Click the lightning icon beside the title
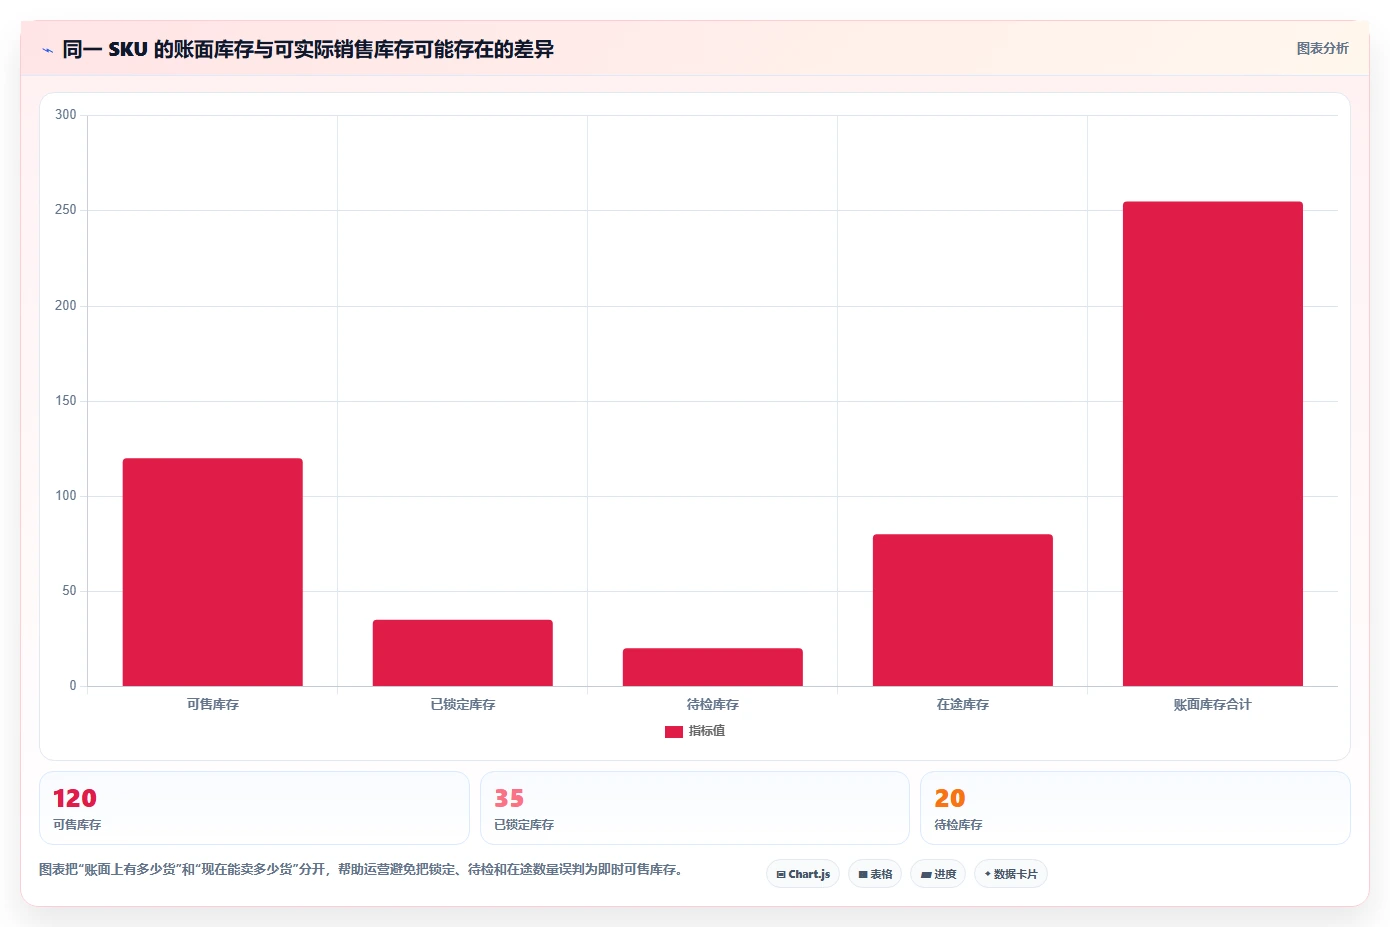 click(x=47, y=50)
